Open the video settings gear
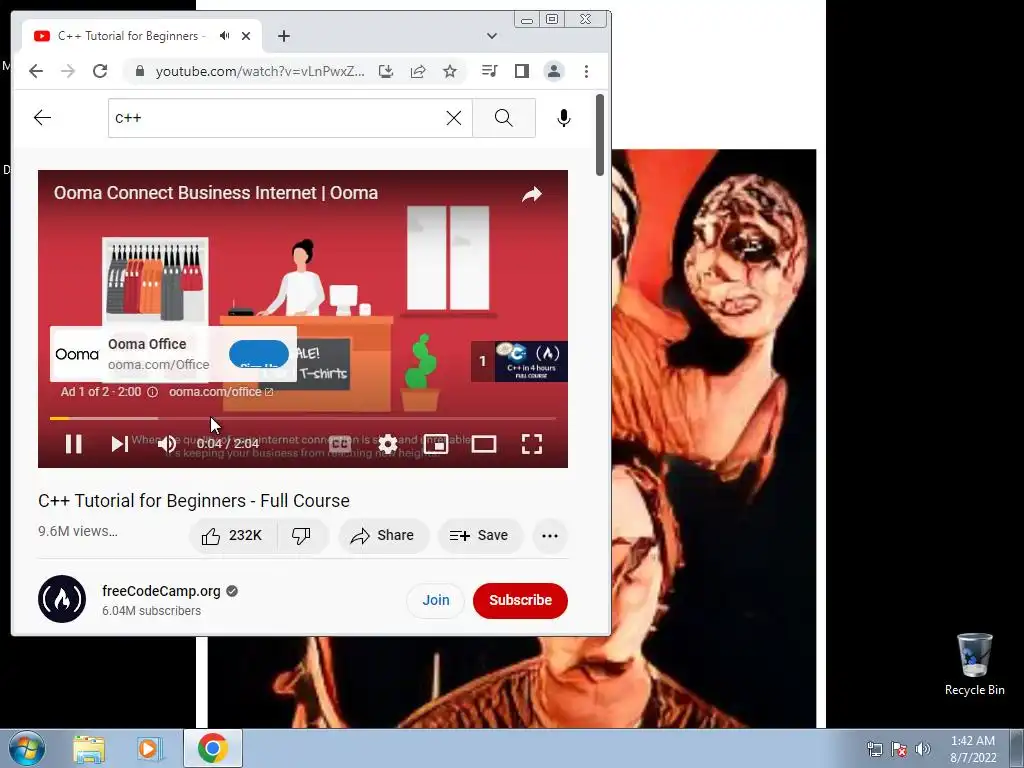The height and width of the screenshot is (768, 1024). click(388, 444)
